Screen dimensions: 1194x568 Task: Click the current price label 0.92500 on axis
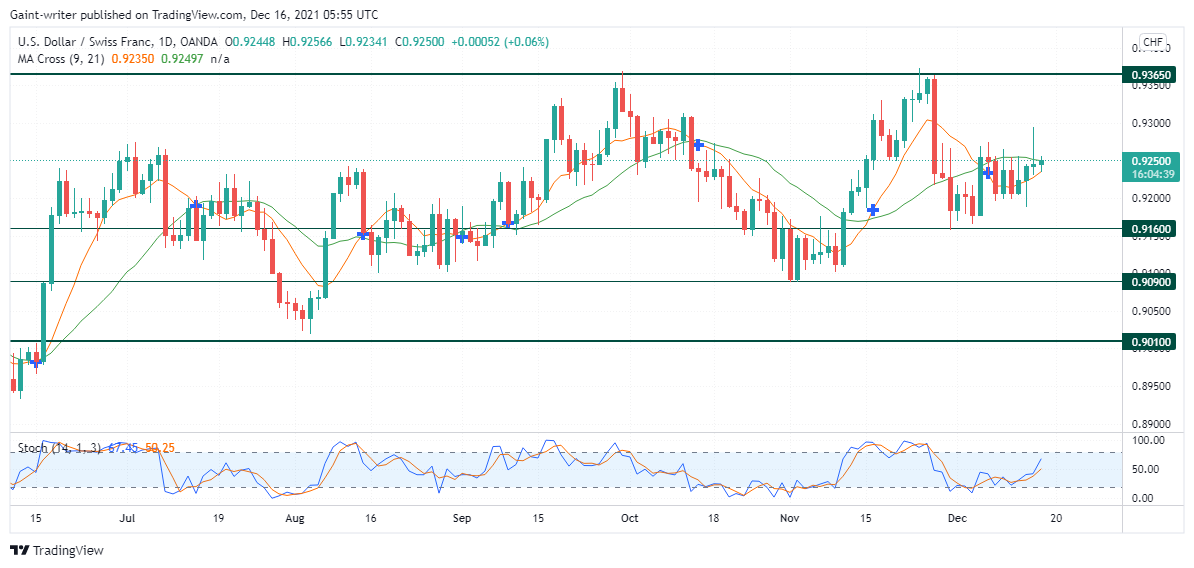[1153, 161]
